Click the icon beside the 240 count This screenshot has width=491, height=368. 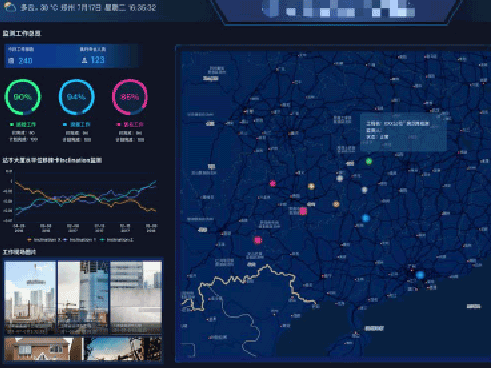click(x=11, y=61)
